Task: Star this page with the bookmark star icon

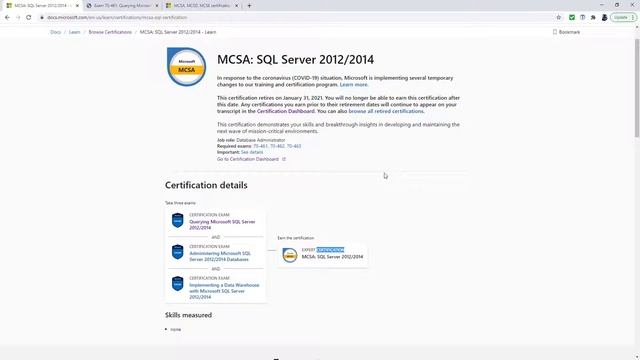Action: pyautogui.click(x=559, y=17)
